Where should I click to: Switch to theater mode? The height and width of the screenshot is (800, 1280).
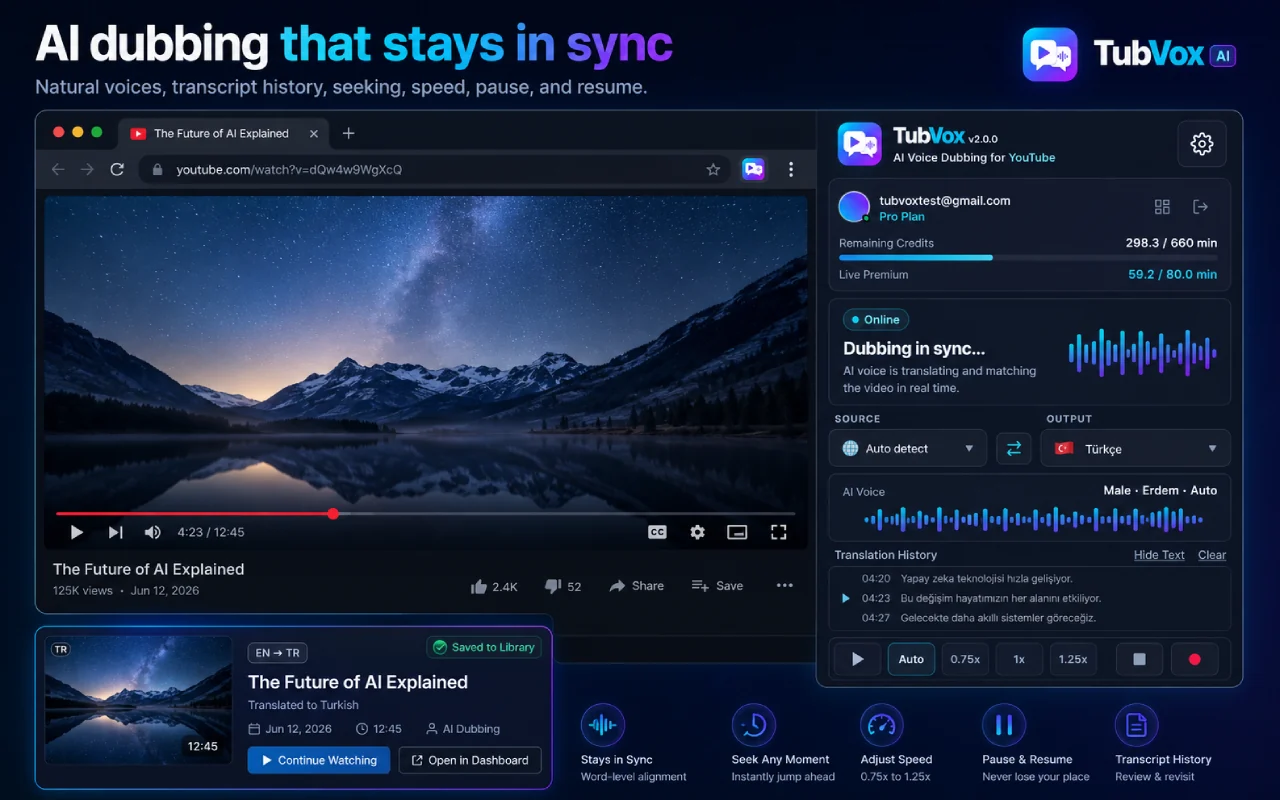click(x=737, y=532)
